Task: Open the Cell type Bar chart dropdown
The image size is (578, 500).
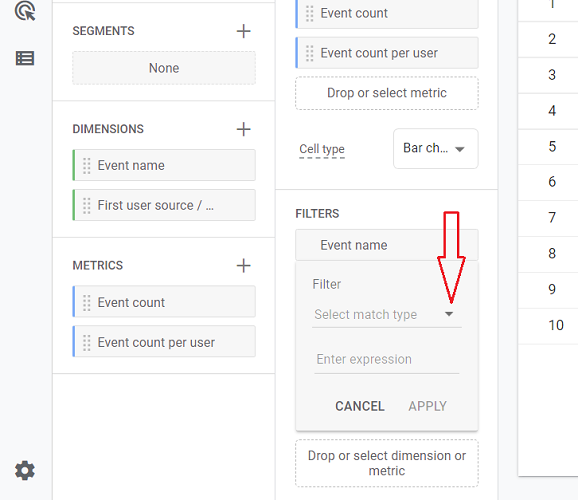Action: click(436, 149)
